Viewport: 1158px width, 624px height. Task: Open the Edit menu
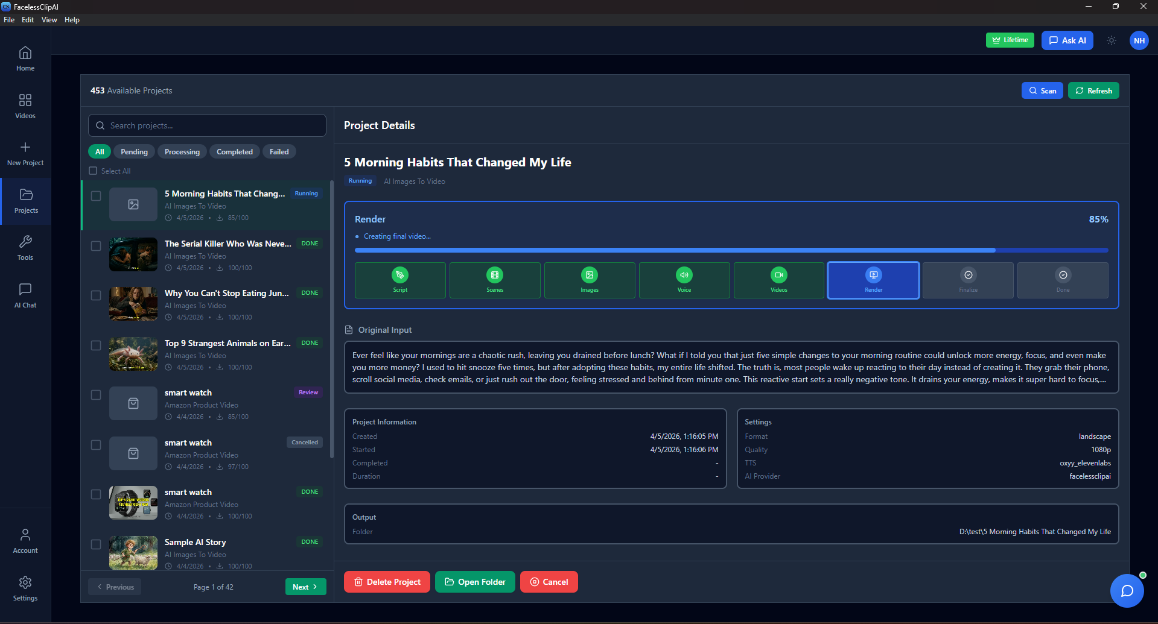point(27,20)
